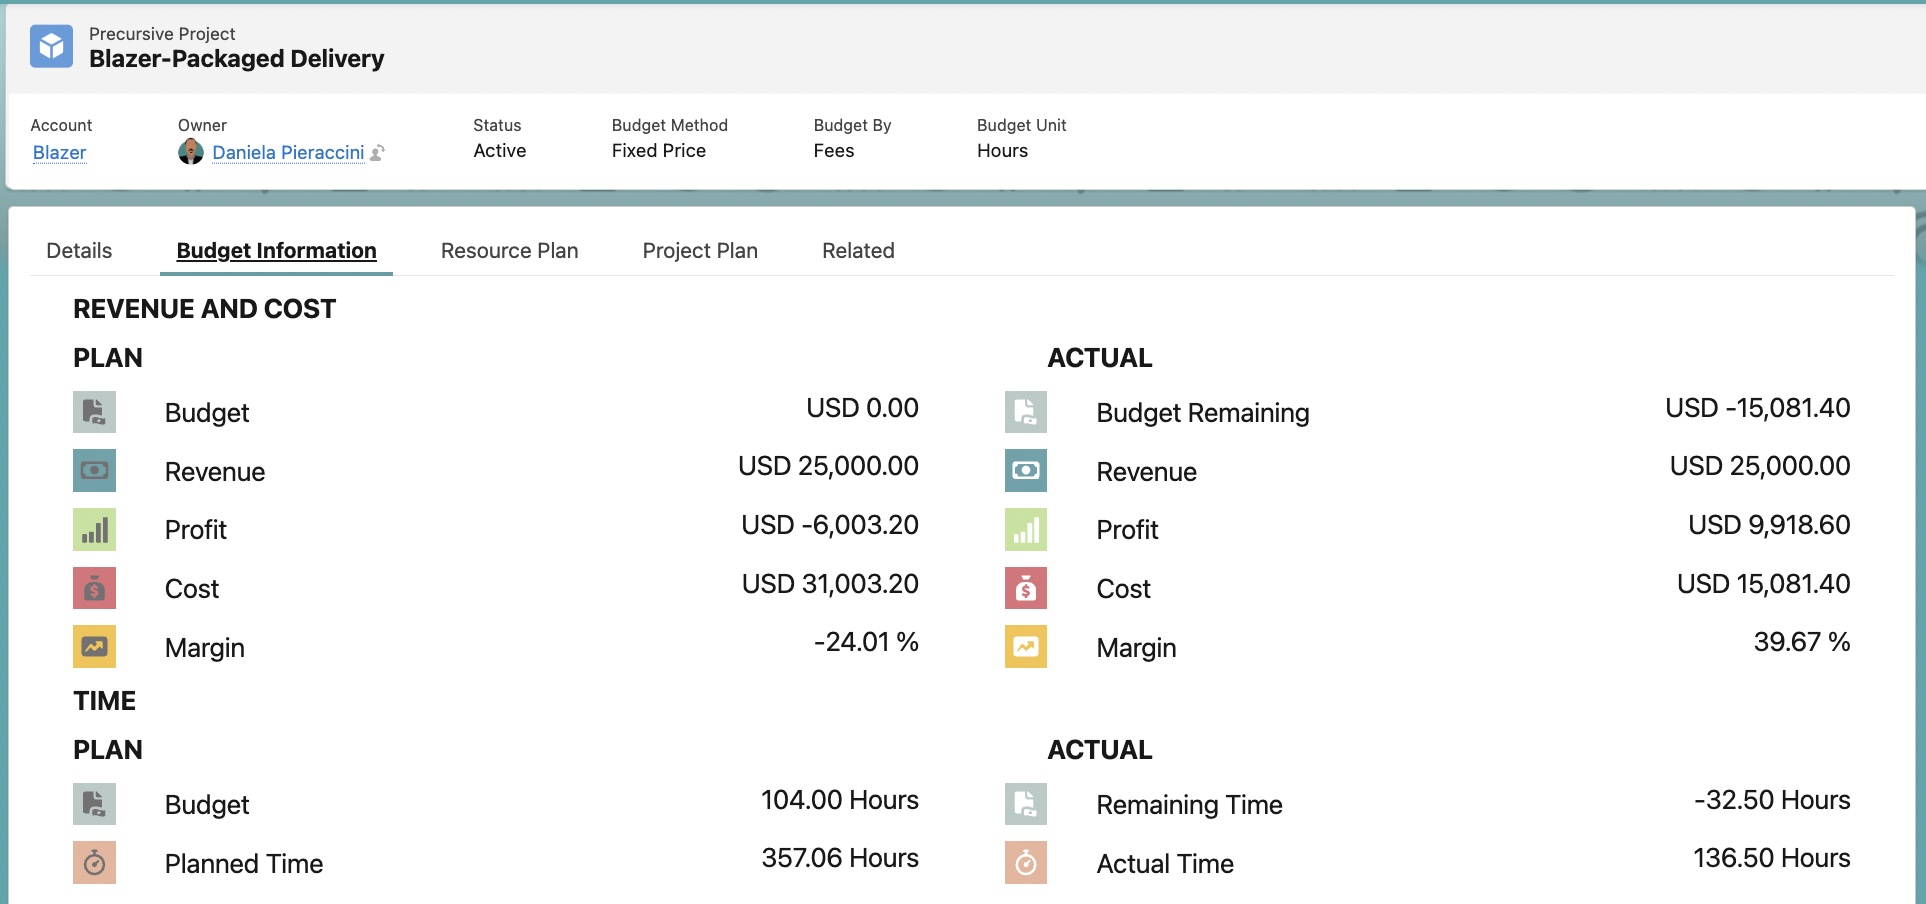1926x904 pixels.
Task: Click the plan margin value -24.01 %
Action: click(866, 642)
